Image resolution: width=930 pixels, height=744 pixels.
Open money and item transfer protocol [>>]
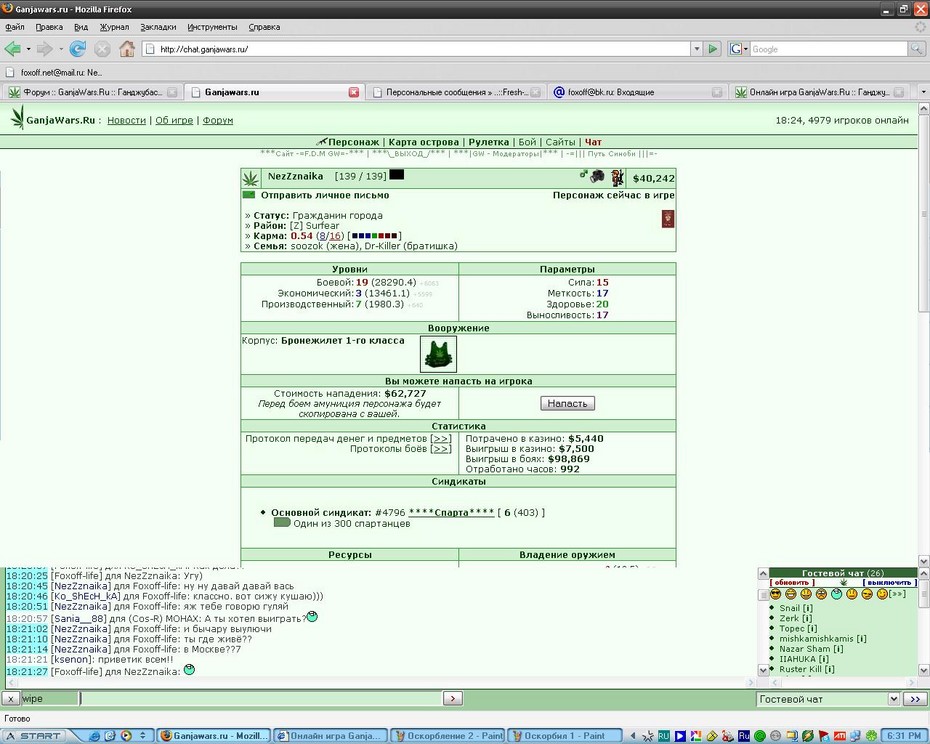[x=441, y=438]
